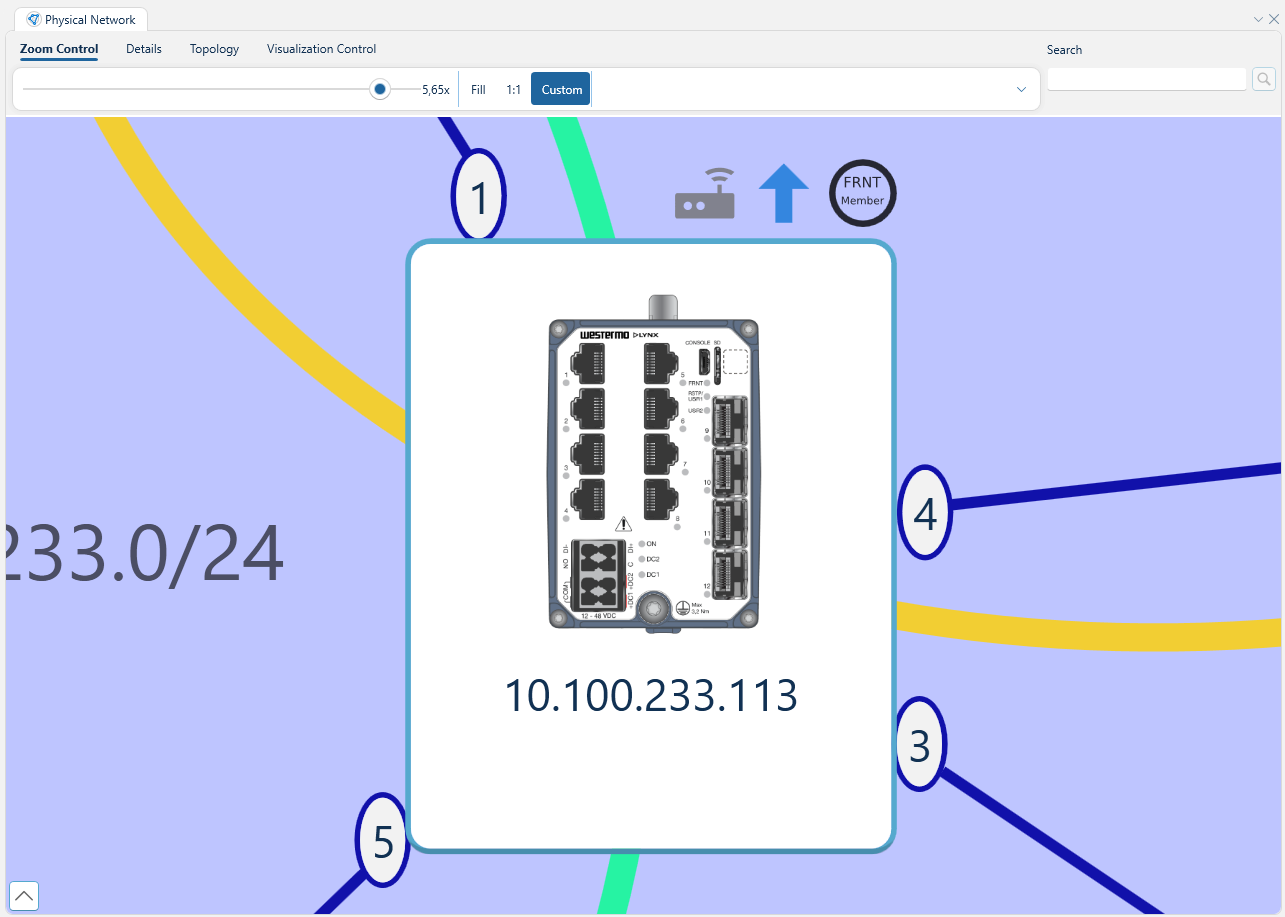
Task: Click the chevron beside the window close button
Action: pyautogui.click(x=1258, y=18)
